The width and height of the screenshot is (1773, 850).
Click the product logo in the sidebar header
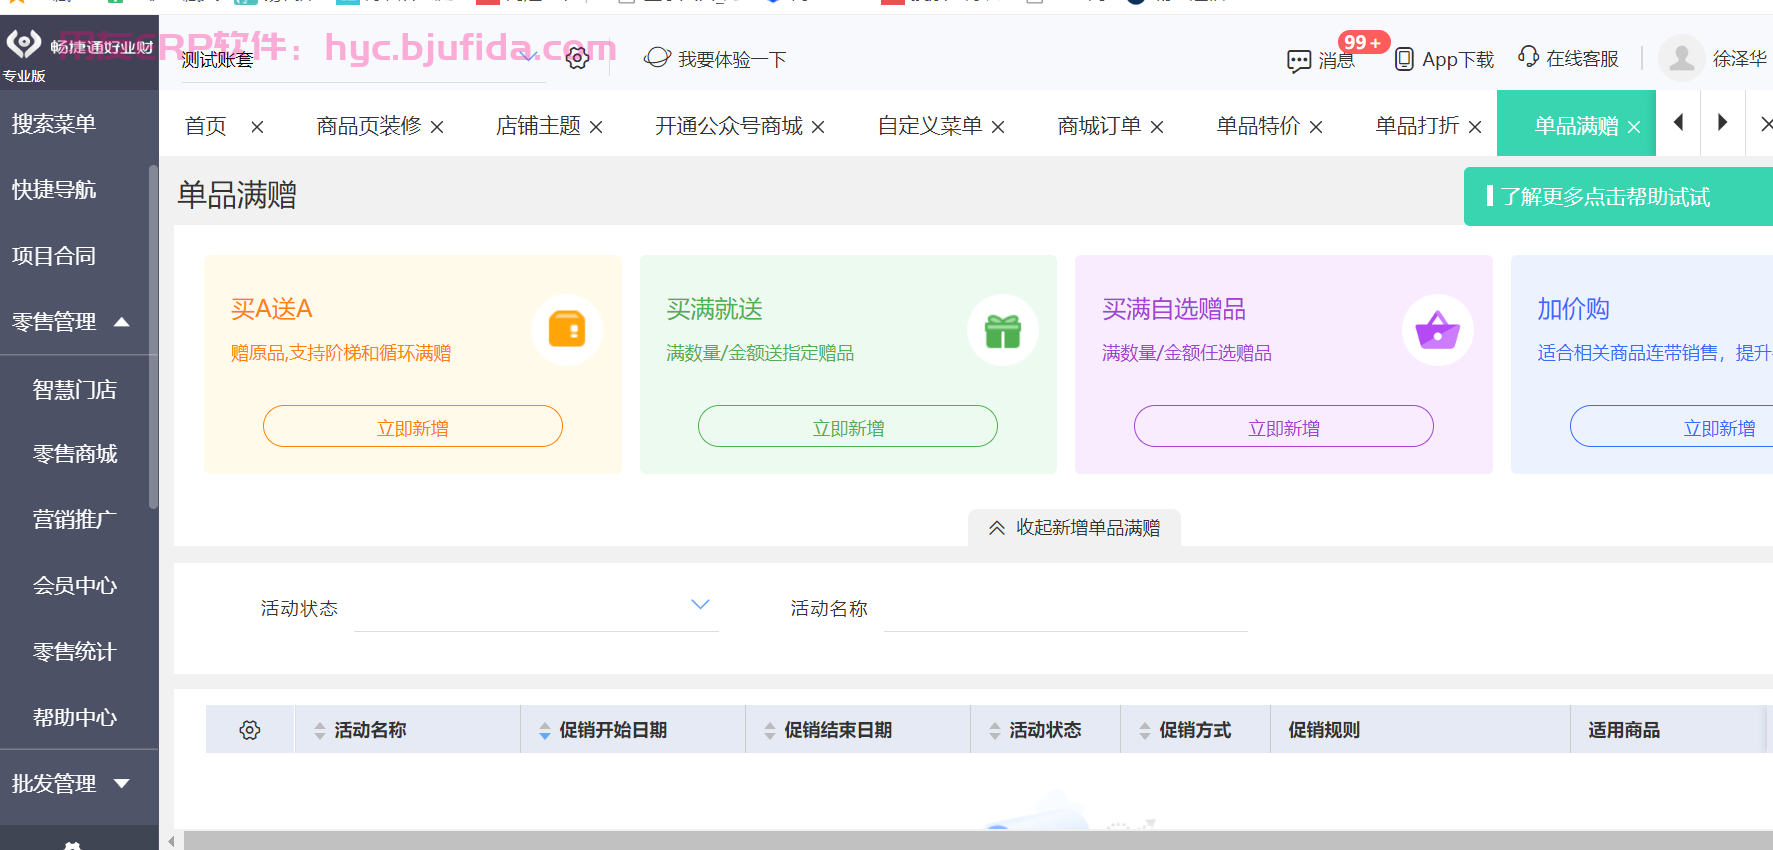tap(24, 43)
